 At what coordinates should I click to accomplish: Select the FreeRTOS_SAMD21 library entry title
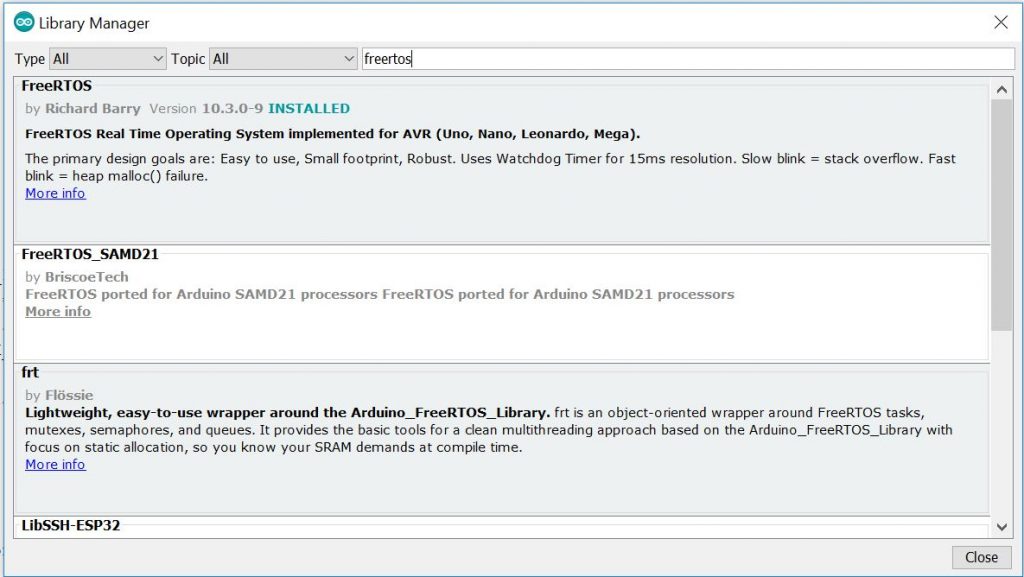coord(90,254)
